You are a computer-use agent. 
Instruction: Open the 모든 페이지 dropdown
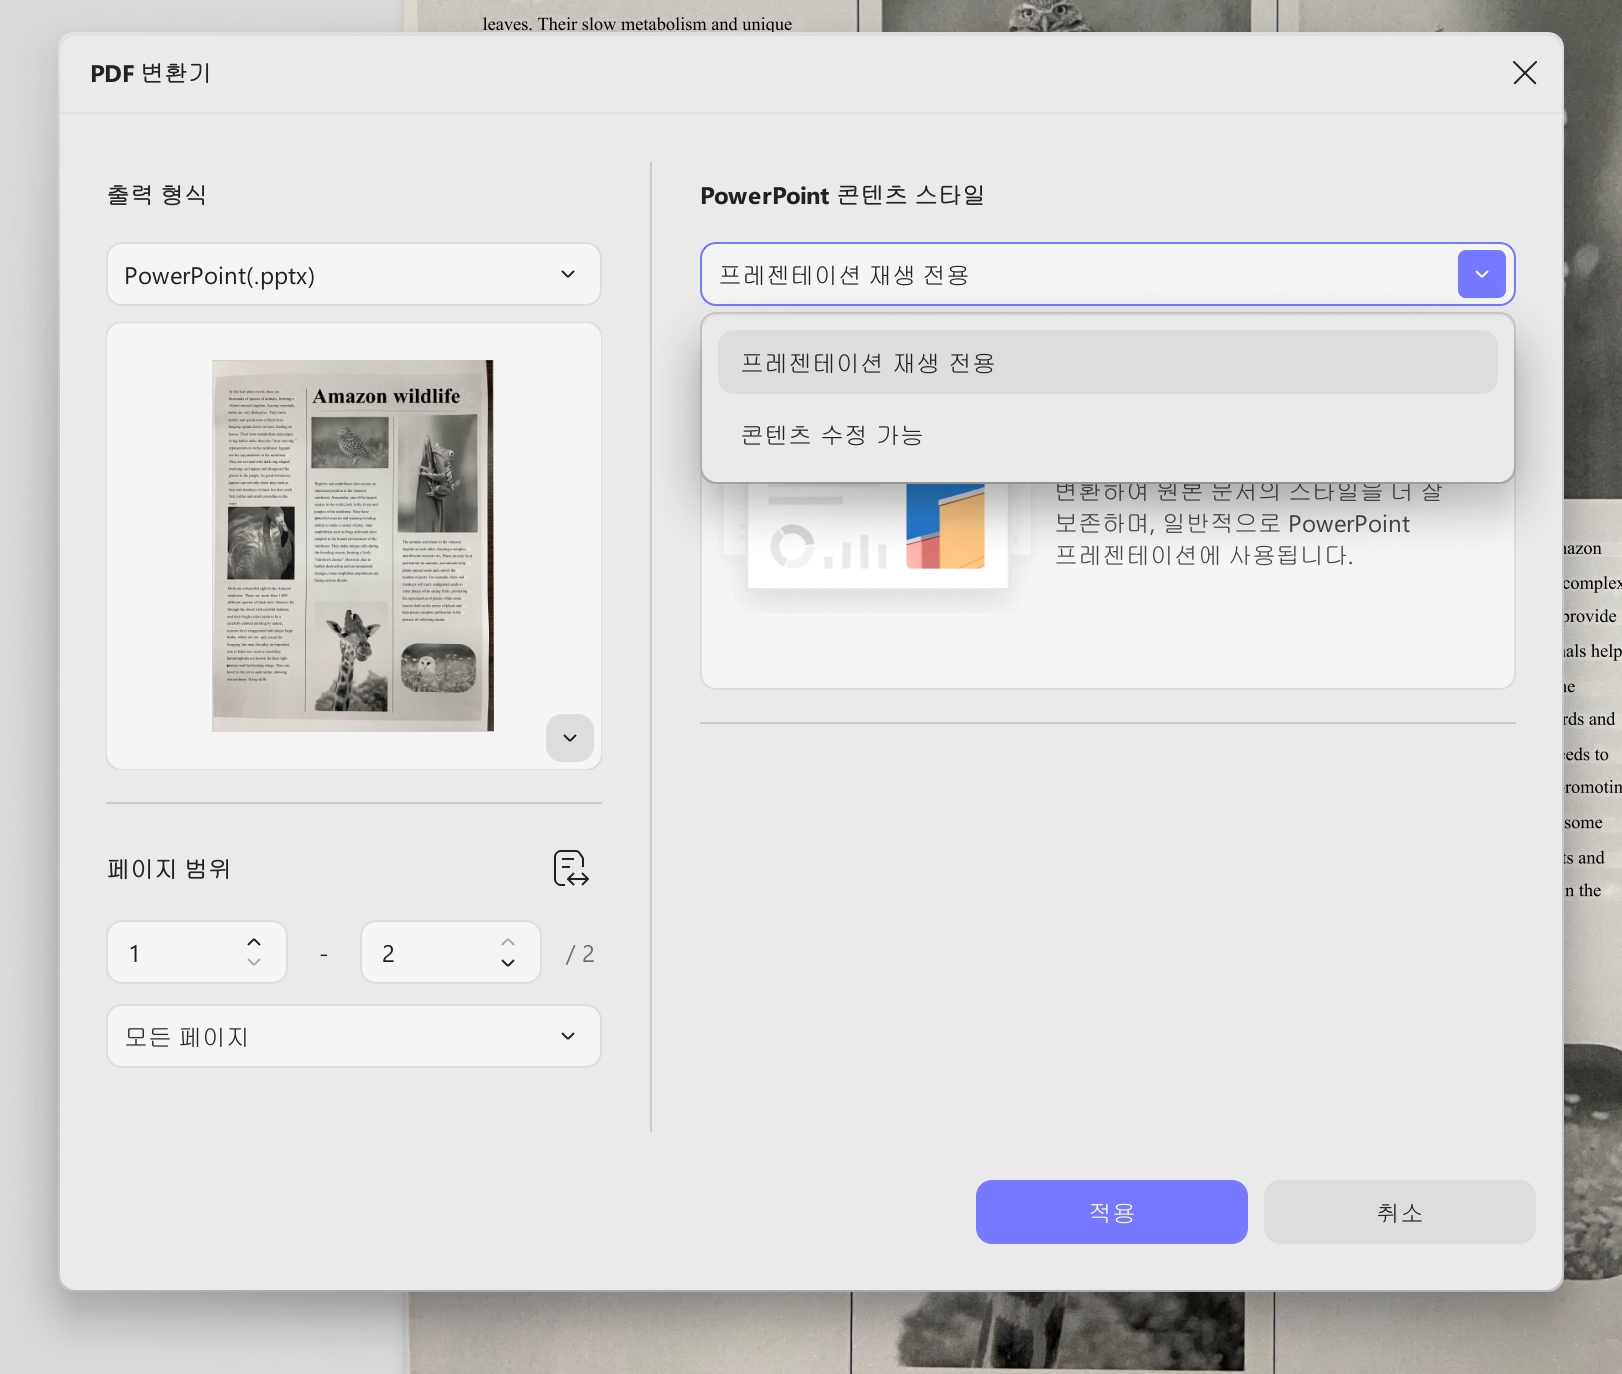[x=353, y=1036]
